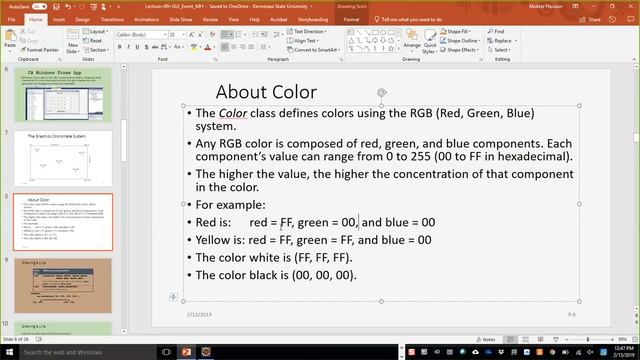Open Quick Styles gallery
Image resolution: width=640 pixels, height=360 pixels.
point(430,42)
